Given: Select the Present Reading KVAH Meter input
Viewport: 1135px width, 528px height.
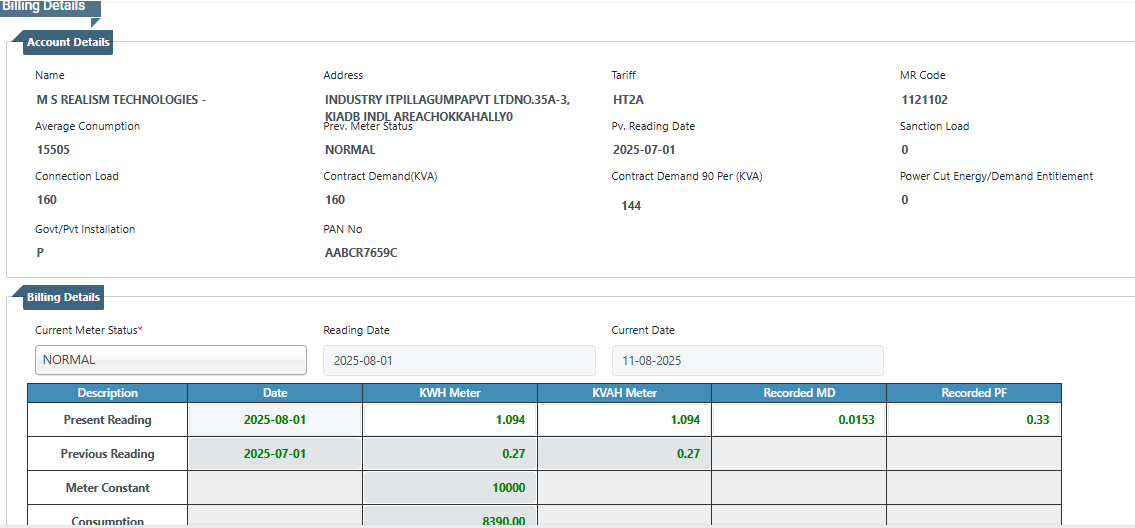Looking at the screenshot, I should 624,420.
